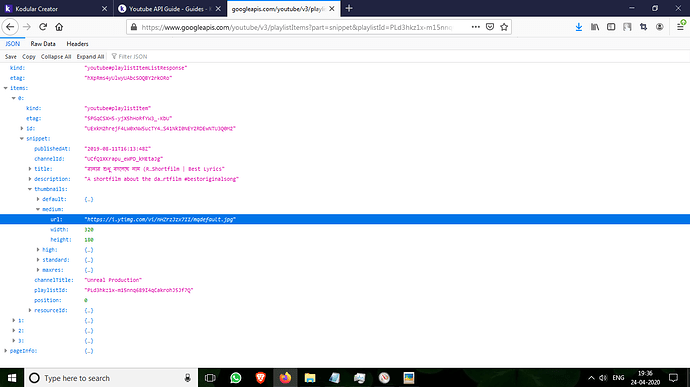
Task: Close the googleapis.com tab
Action: coord(331,8)
